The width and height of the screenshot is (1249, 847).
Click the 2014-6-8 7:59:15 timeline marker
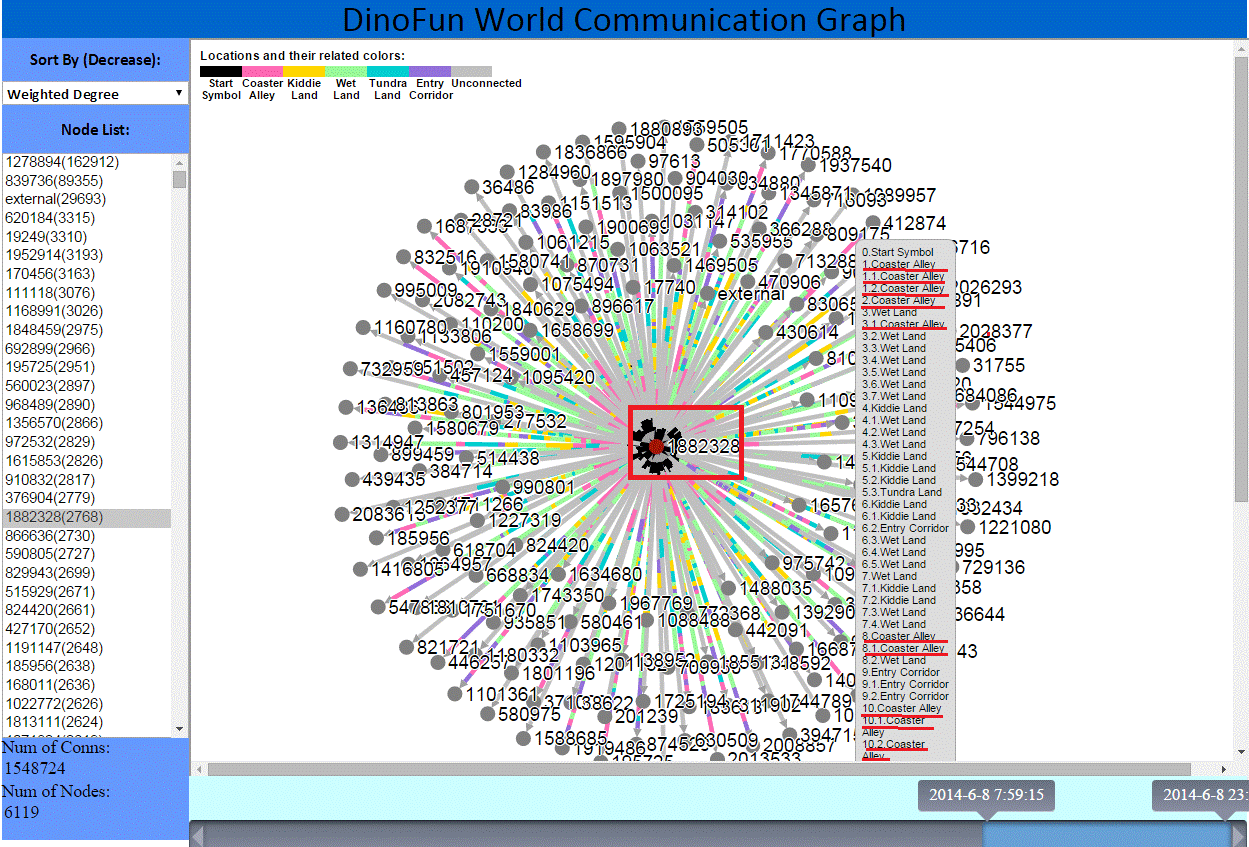tap(986, 796)
